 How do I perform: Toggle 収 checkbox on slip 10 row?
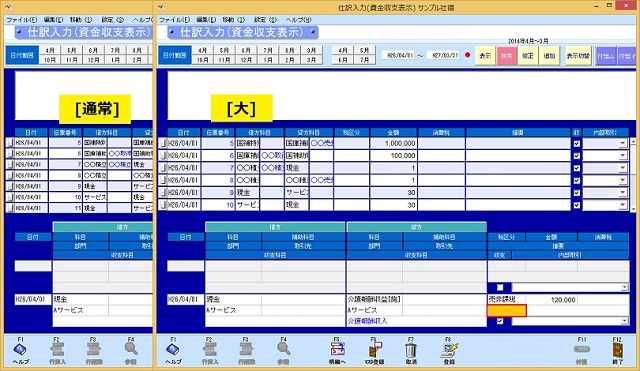tap(576, 205)
